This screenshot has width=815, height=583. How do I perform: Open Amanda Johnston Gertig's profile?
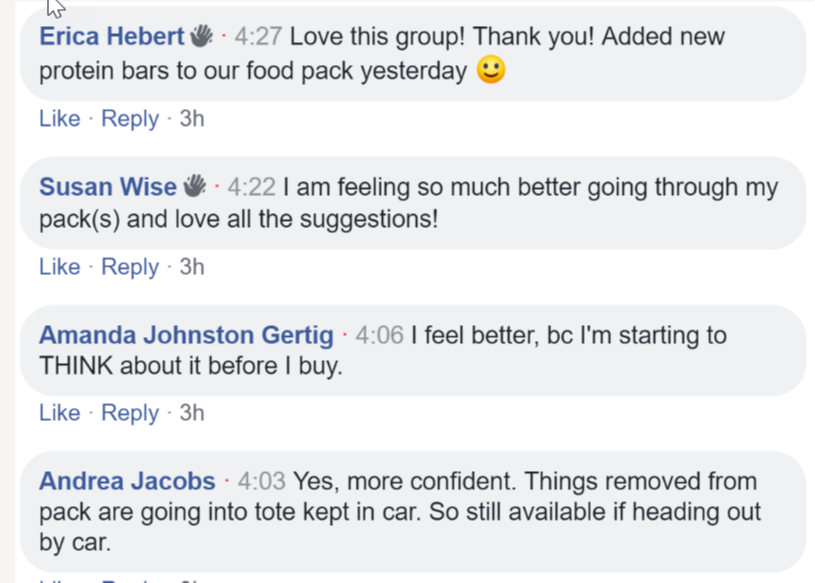186,335
